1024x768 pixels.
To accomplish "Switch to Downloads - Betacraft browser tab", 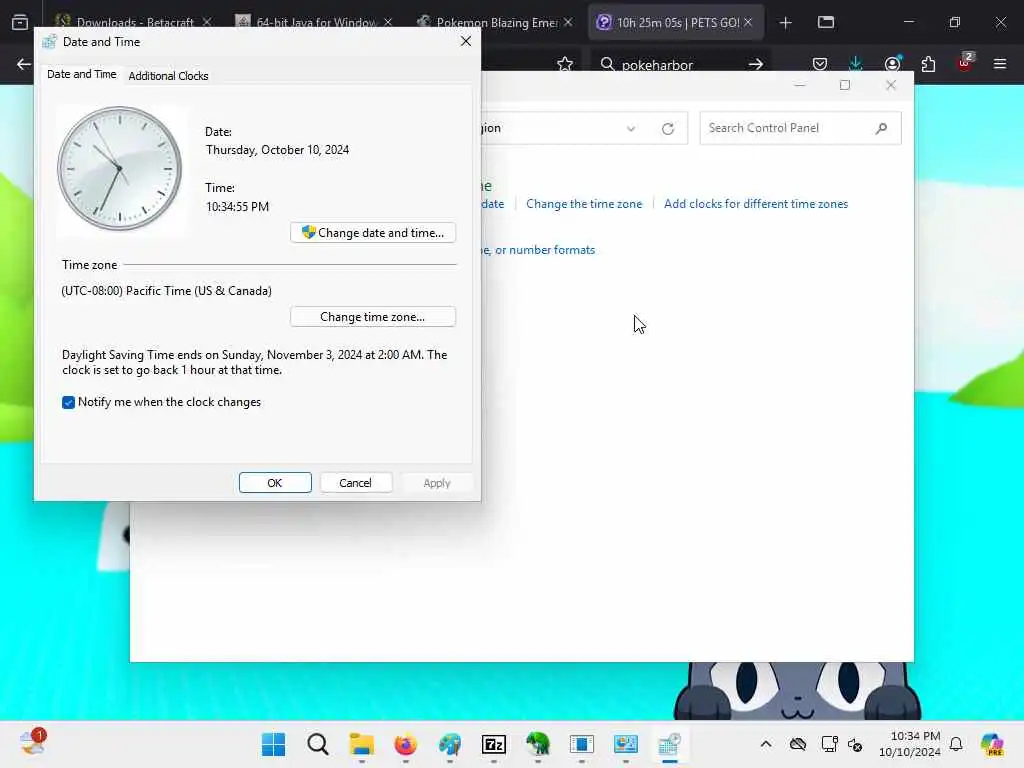I will [x=135, y=22].
